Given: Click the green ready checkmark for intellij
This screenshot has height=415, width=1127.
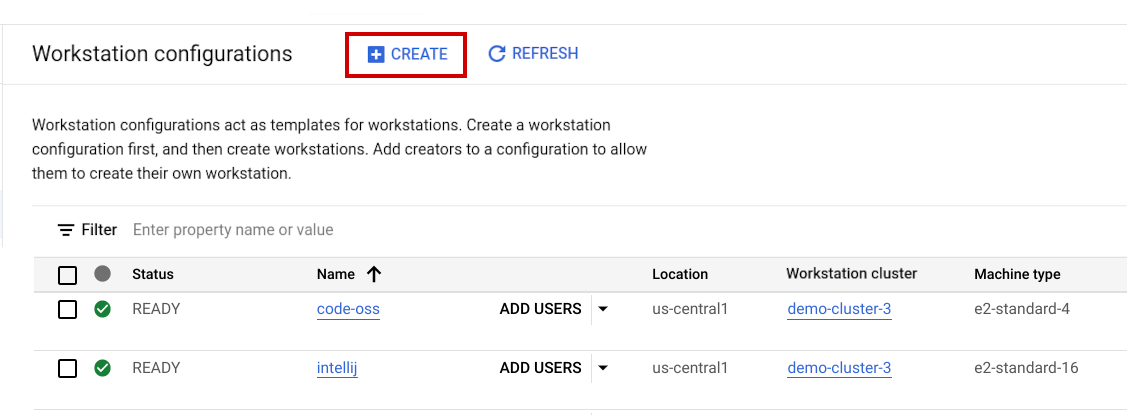Looking at the screenshot, I should (102, 368).
